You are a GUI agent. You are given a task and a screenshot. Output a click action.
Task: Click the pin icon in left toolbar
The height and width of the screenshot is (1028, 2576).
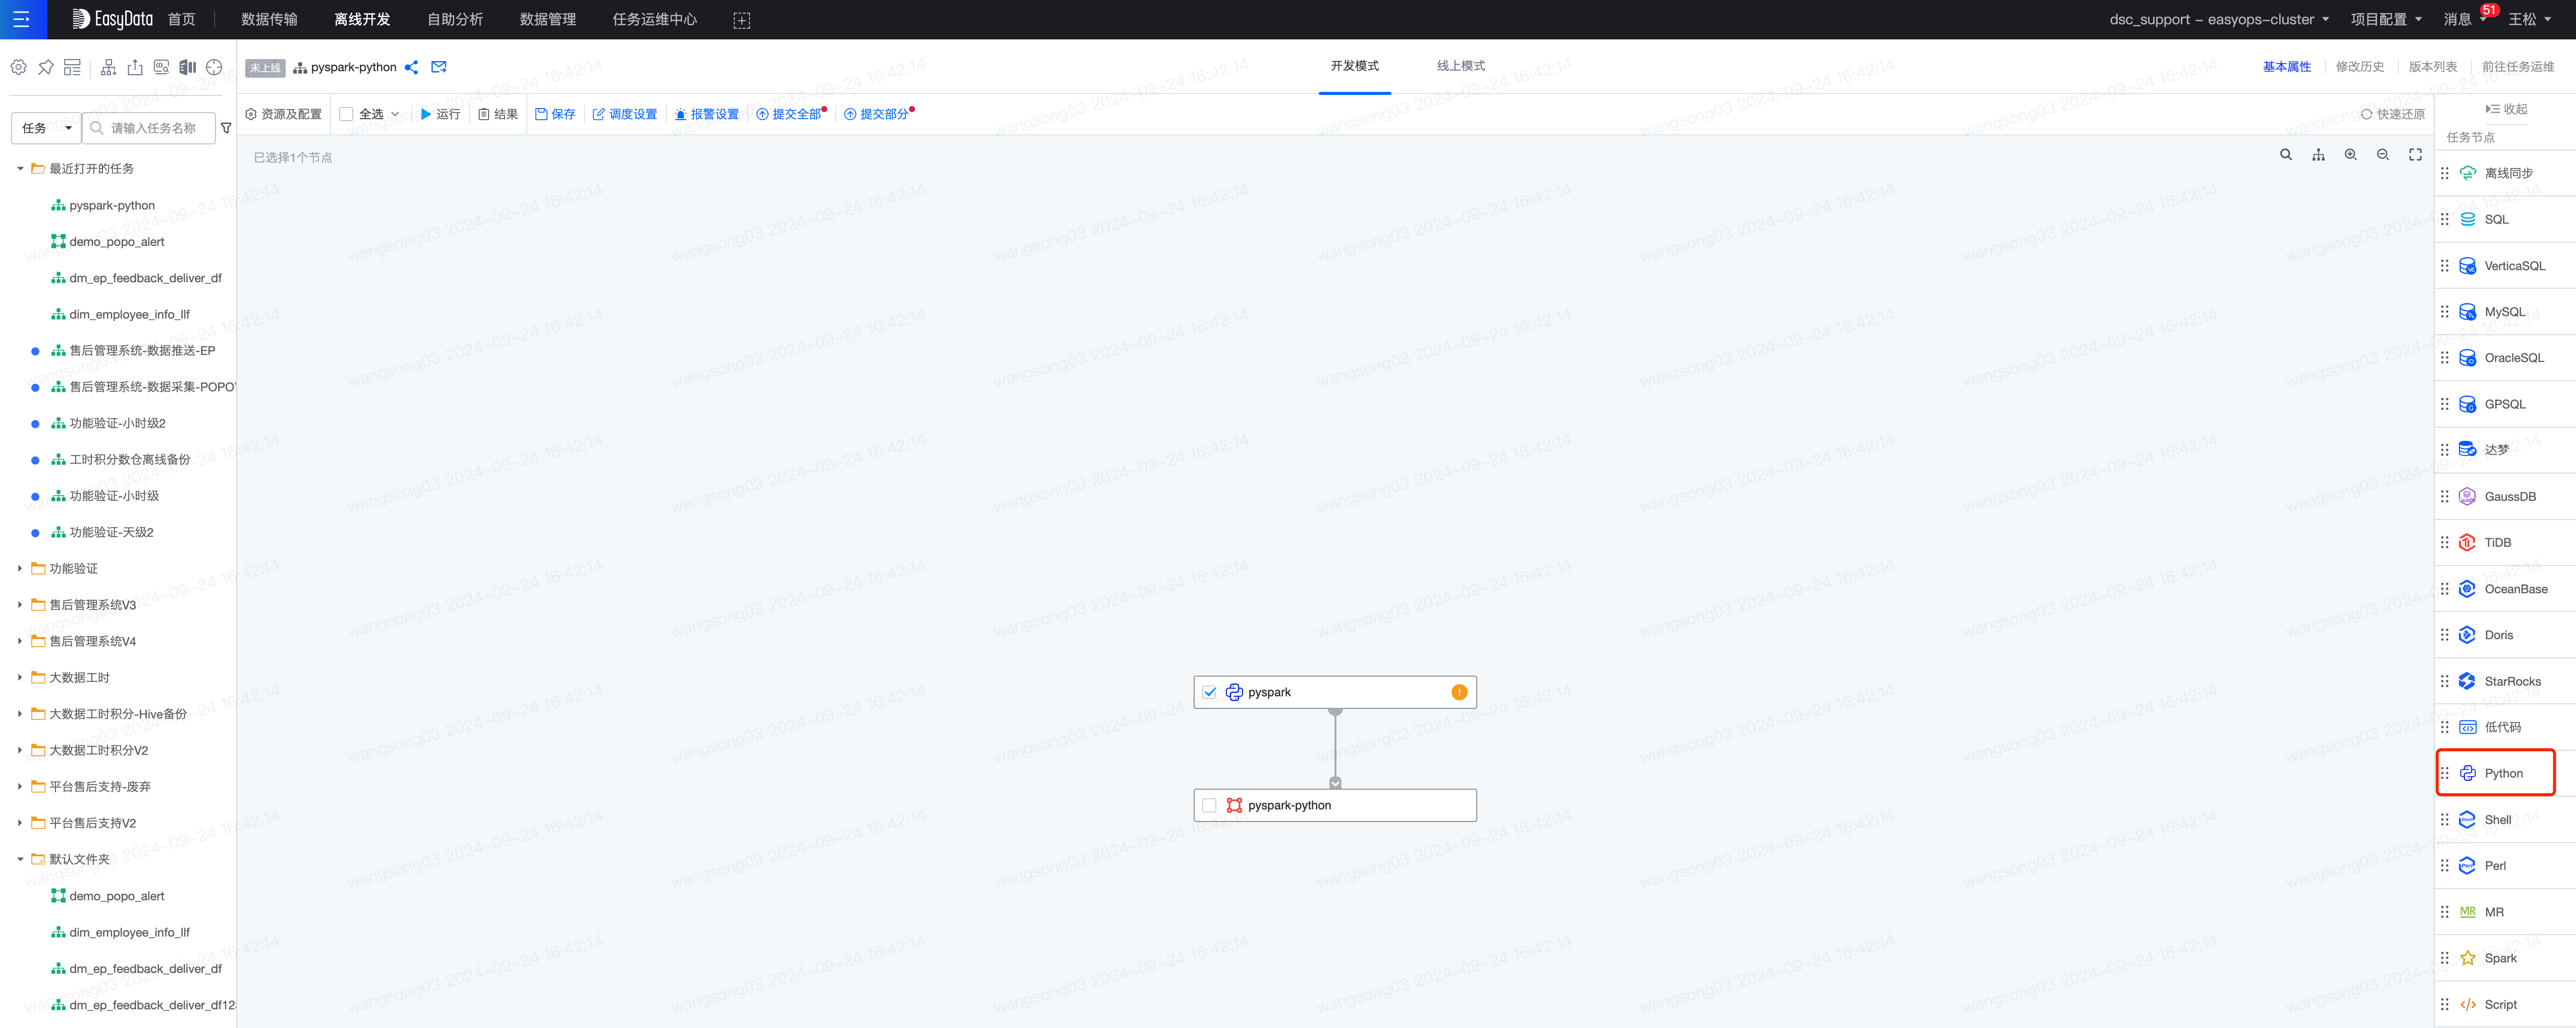tap(45, 67)
